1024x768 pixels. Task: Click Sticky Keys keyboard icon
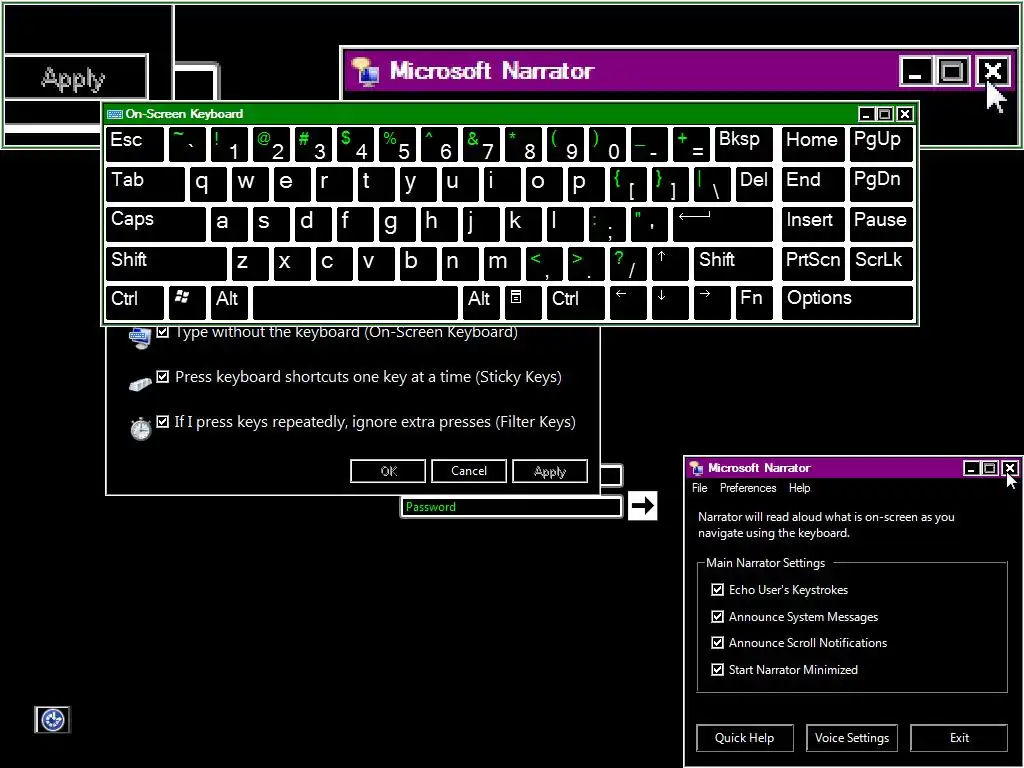140,383
